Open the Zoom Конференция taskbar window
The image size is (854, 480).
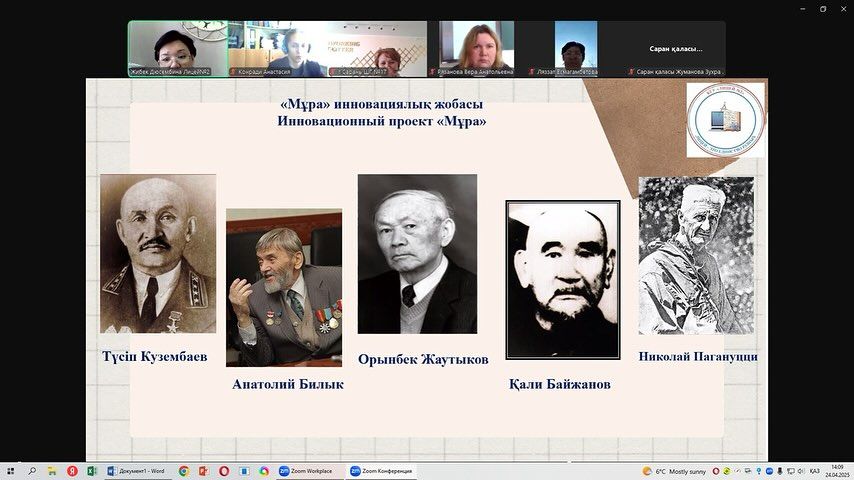click(381, 471)
